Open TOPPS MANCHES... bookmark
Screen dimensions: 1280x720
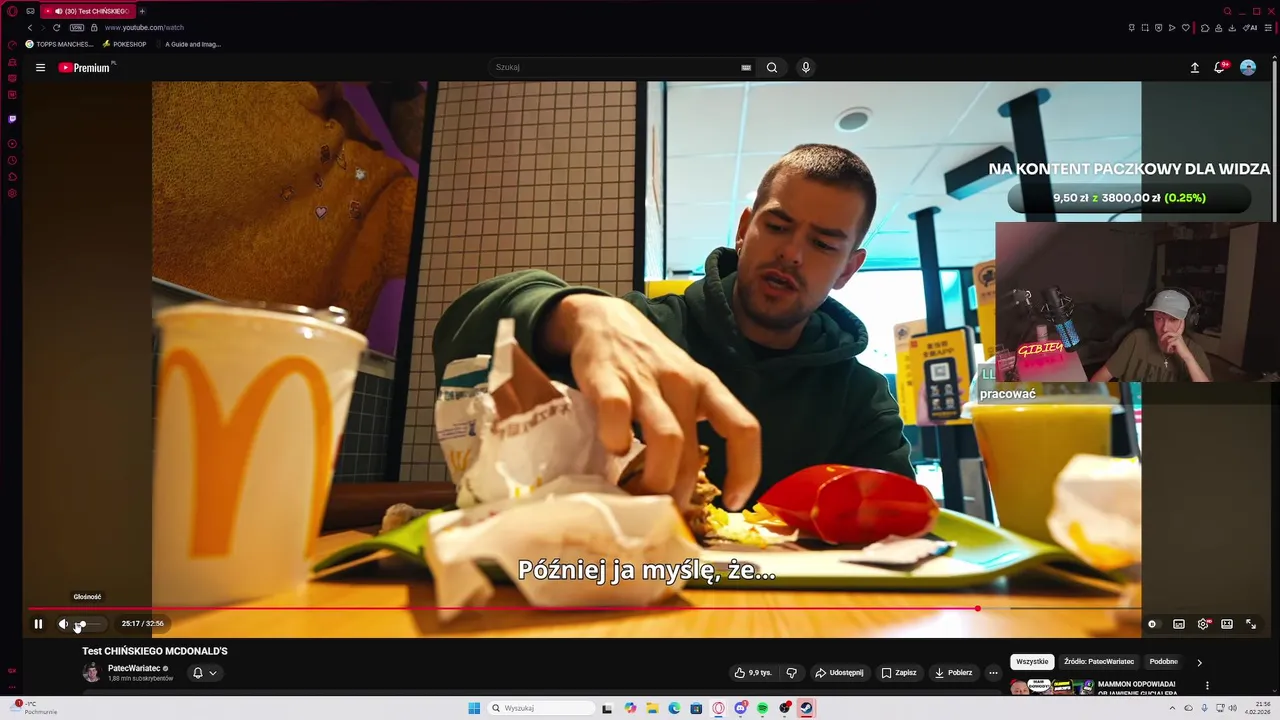(x=59, y=44)
